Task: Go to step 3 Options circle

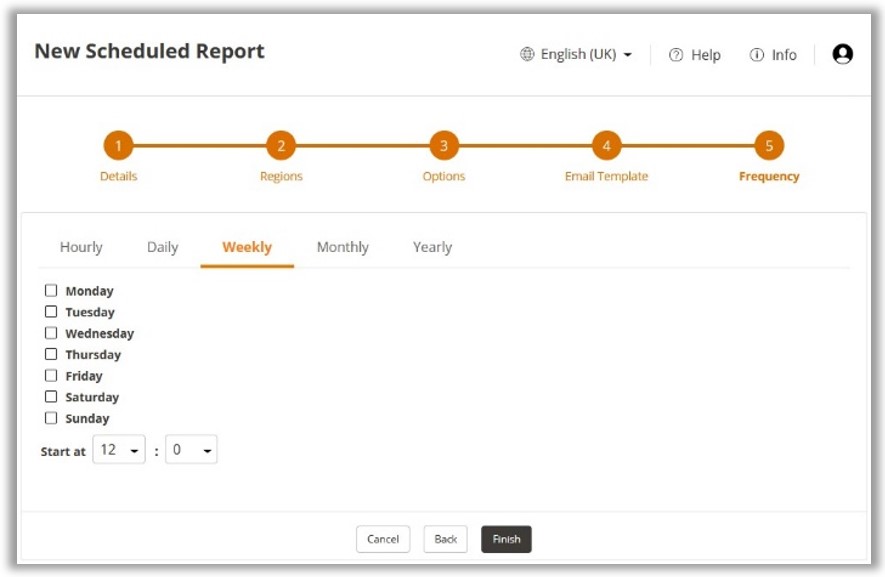Action: point(444,146)
